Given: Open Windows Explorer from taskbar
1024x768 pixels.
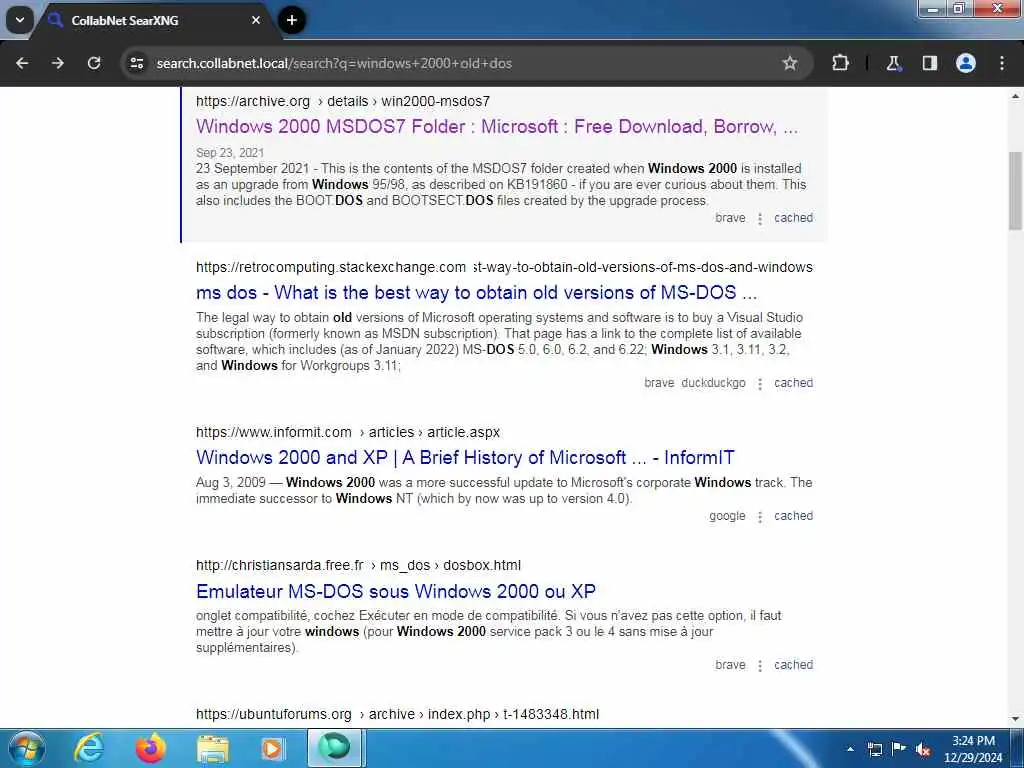Looking at the screenshot, I should 213,748.
